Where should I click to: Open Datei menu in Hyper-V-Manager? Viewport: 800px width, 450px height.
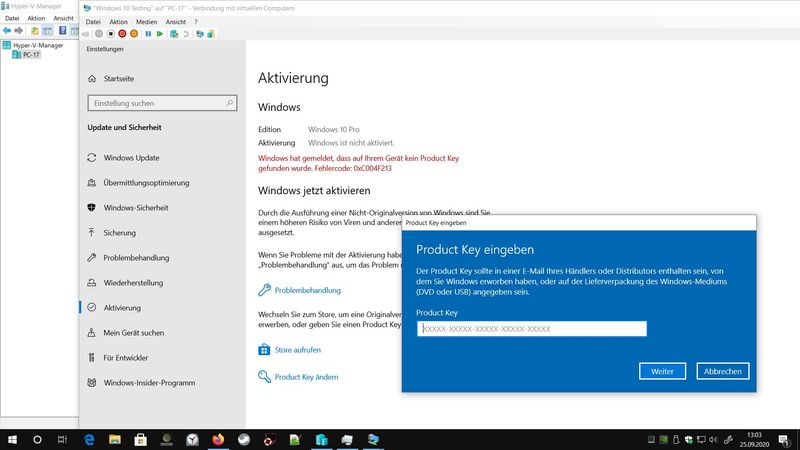point(12,18)
